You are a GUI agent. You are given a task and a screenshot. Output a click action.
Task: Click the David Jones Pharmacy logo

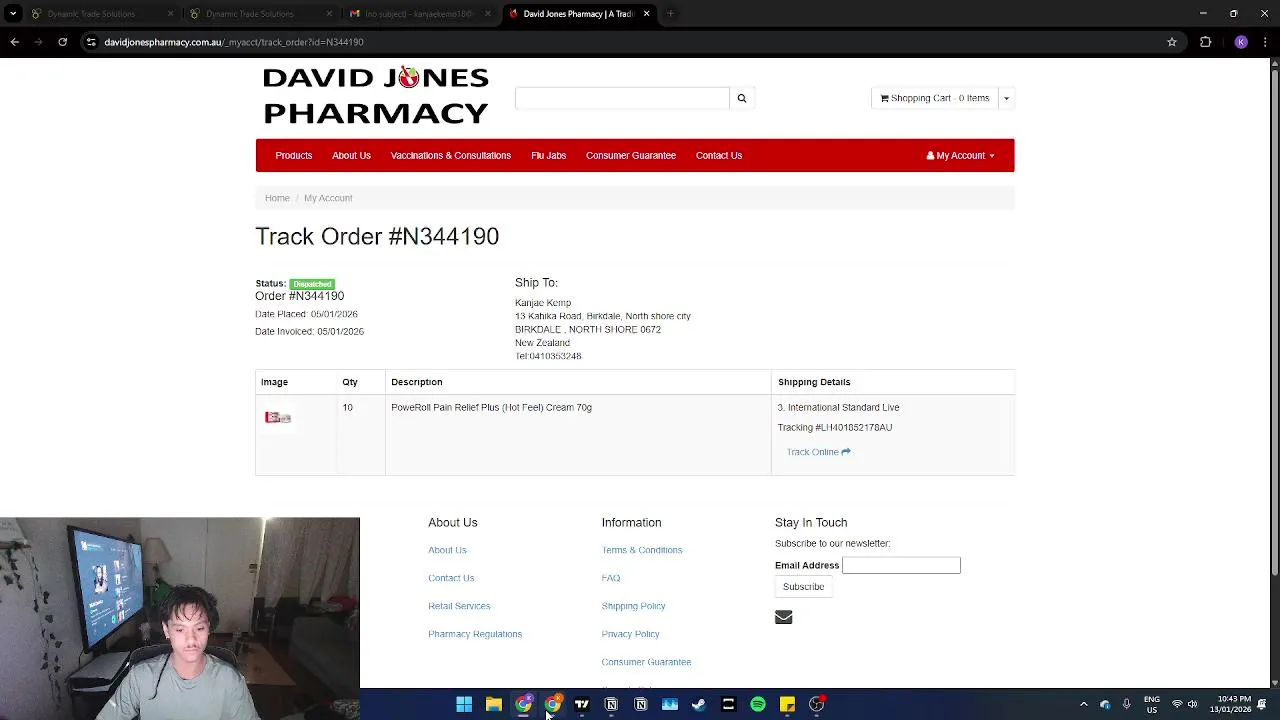pyautogui.click(x=376, y=96)
